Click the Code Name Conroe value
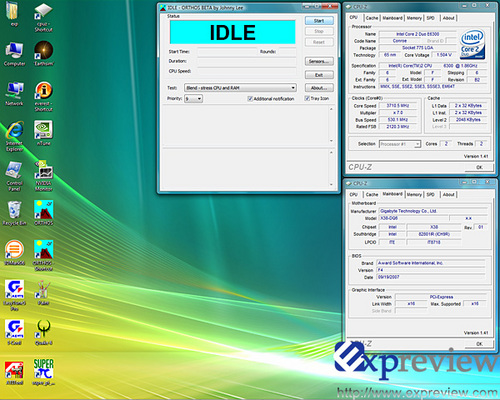Screen dimensions: 500x400 pos(400,41)
